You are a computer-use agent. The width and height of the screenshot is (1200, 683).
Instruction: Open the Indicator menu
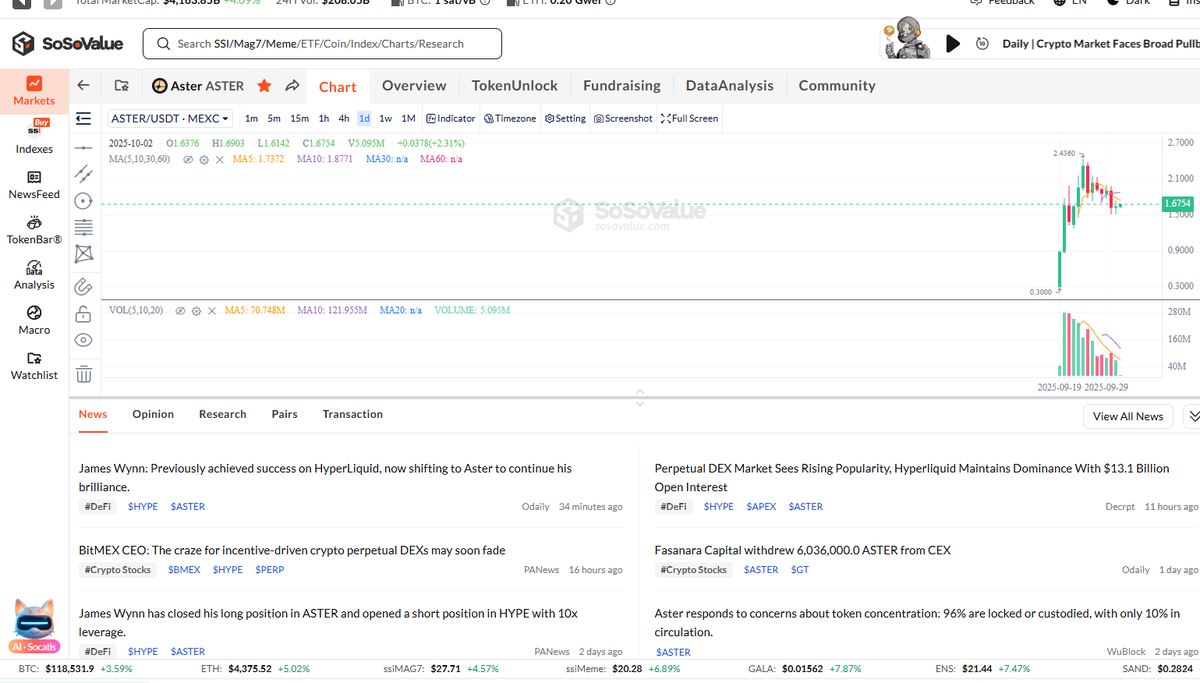click(450, 118)
